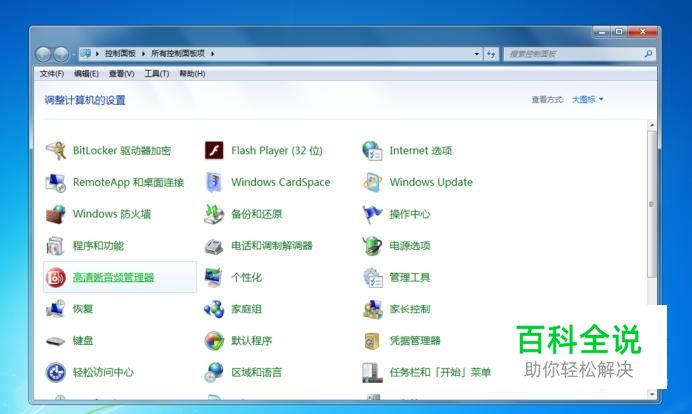Open recent pages dropdown beside Forward button

coord(73,54)
